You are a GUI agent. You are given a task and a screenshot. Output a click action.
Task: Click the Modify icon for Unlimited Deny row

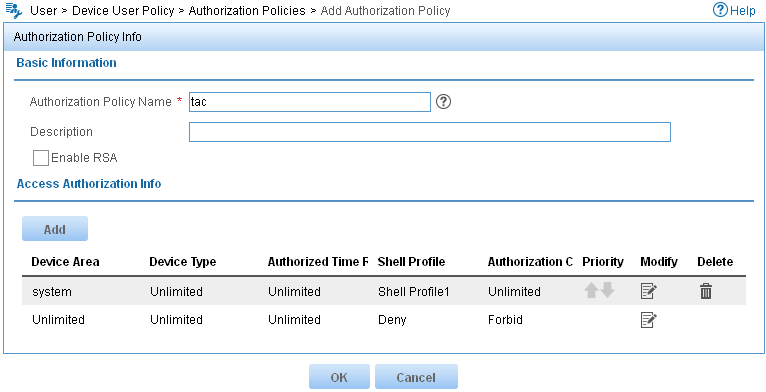click(x=649, y=320)
